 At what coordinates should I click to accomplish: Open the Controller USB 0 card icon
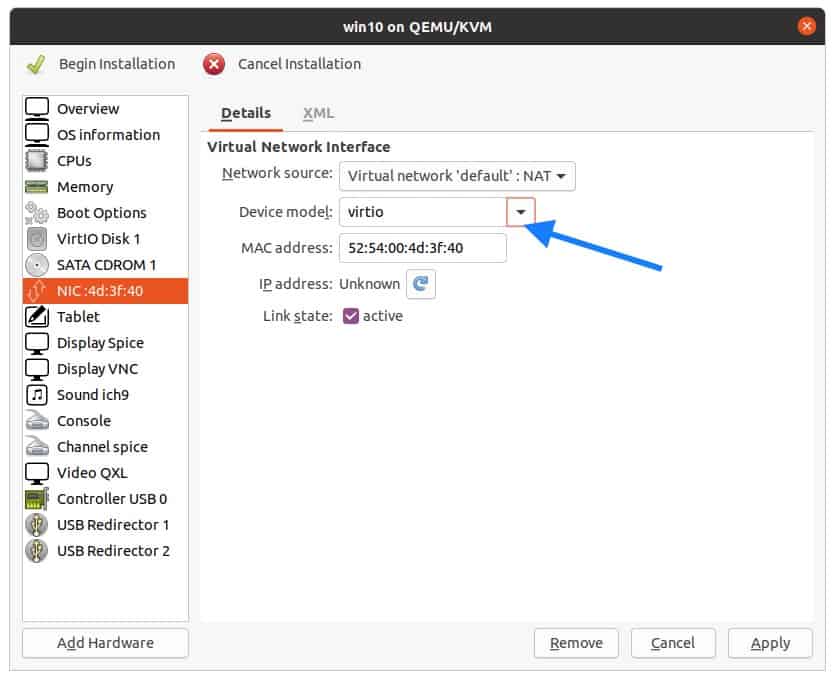click(36, 499)
